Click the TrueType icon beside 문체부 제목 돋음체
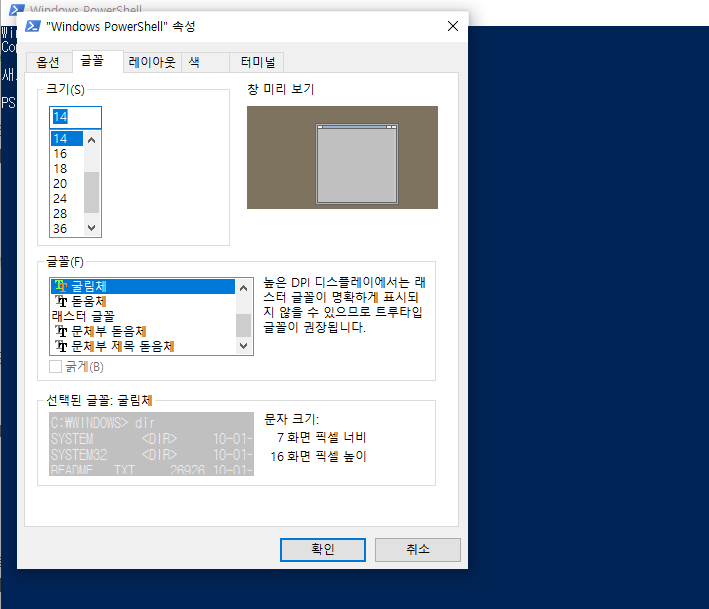 pos(61,346)
